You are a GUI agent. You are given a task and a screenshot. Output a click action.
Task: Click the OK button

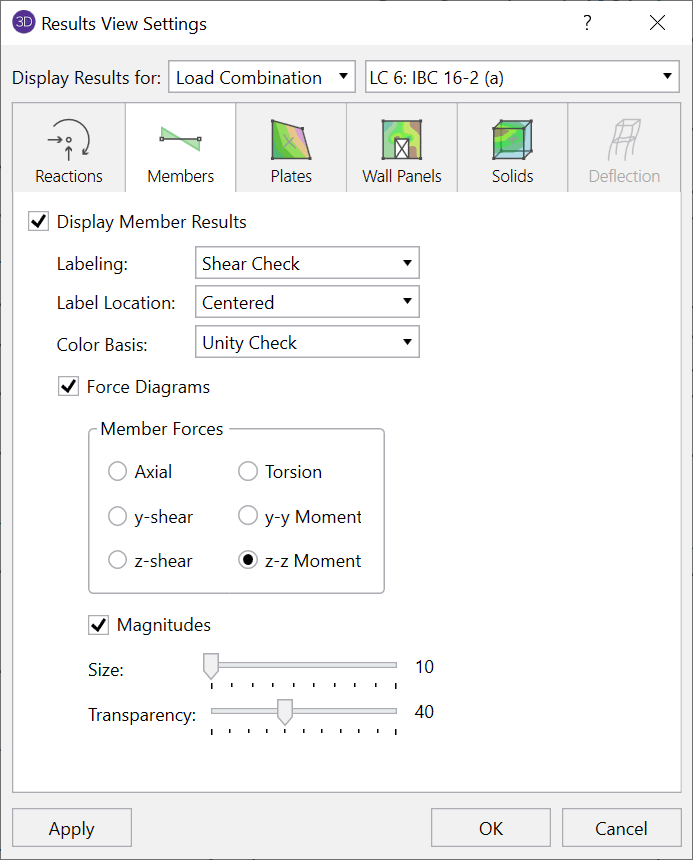[x=491, y=828]
